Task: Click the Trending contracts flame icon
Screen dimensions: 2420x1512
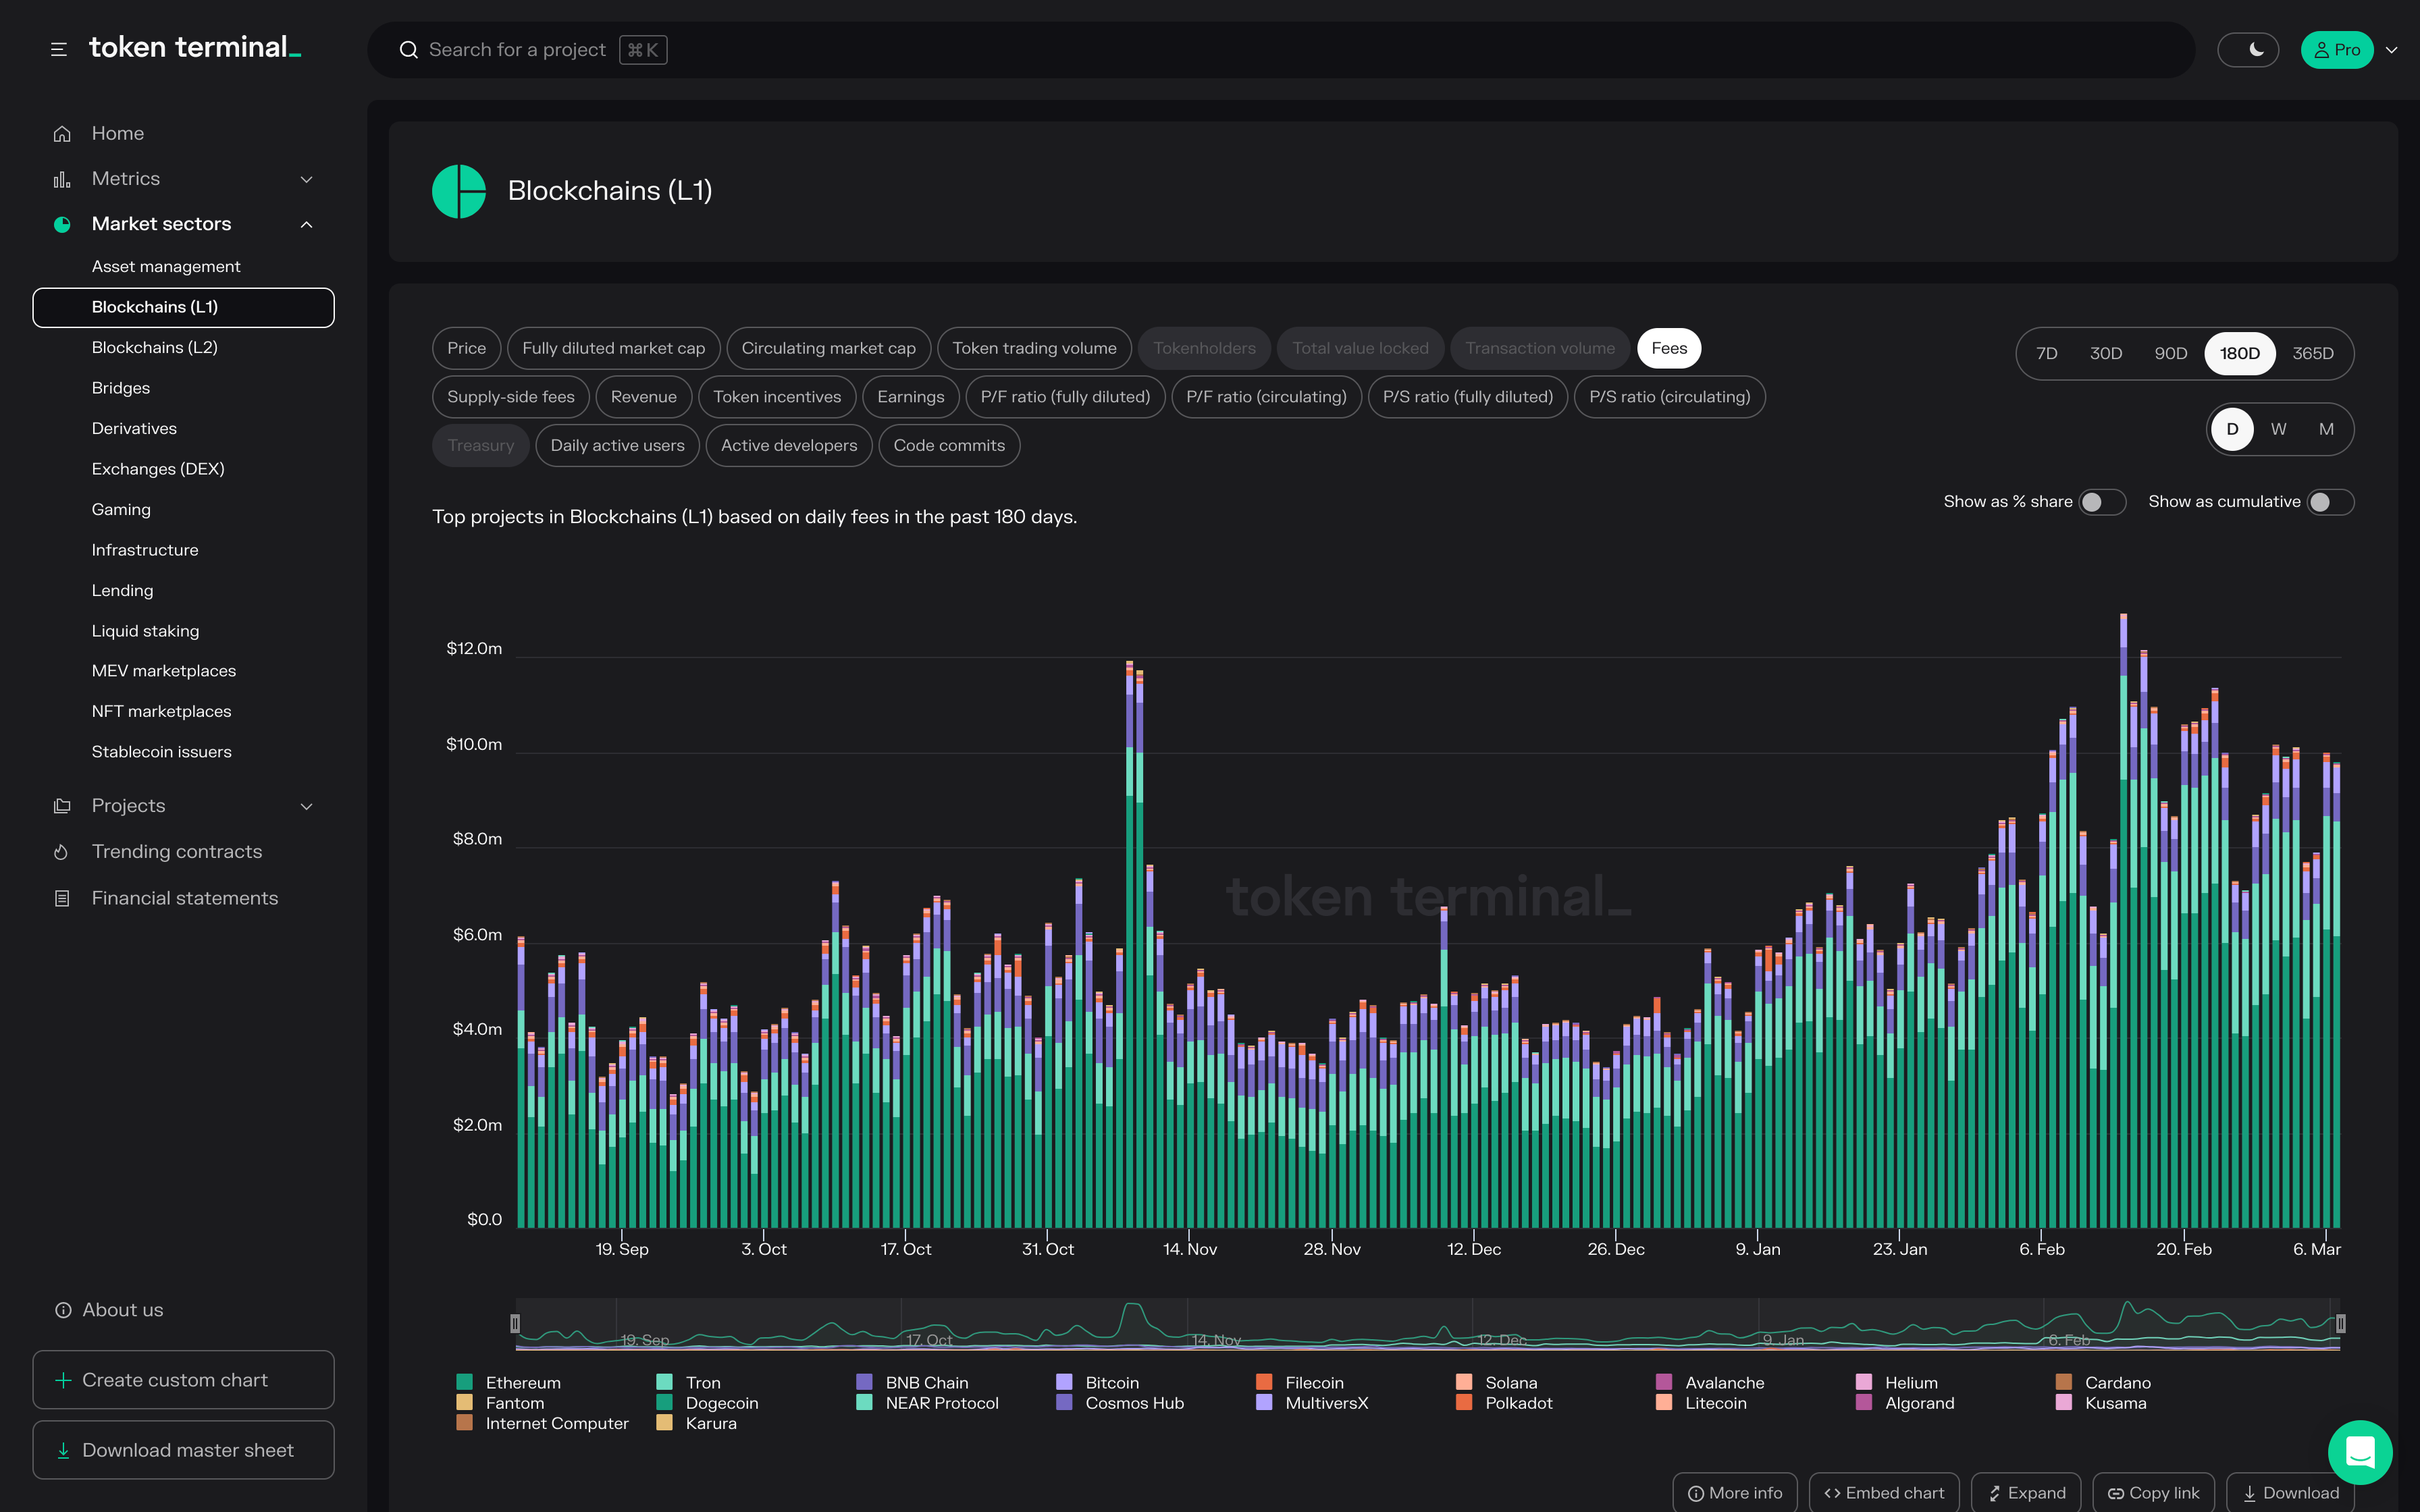Action: tap(62, 852)
